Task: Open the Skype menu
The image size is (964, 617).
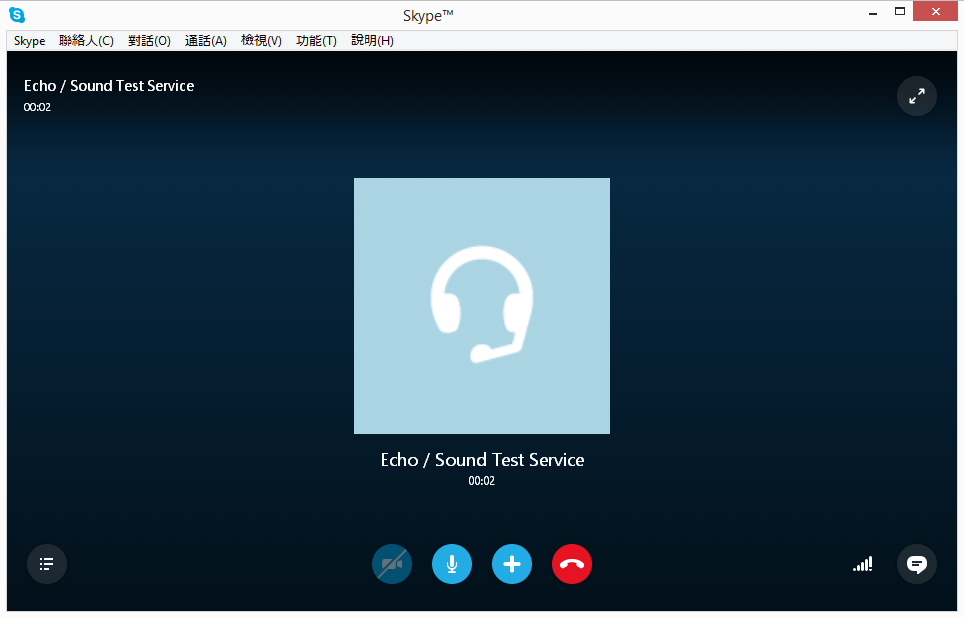Action: 29,41
